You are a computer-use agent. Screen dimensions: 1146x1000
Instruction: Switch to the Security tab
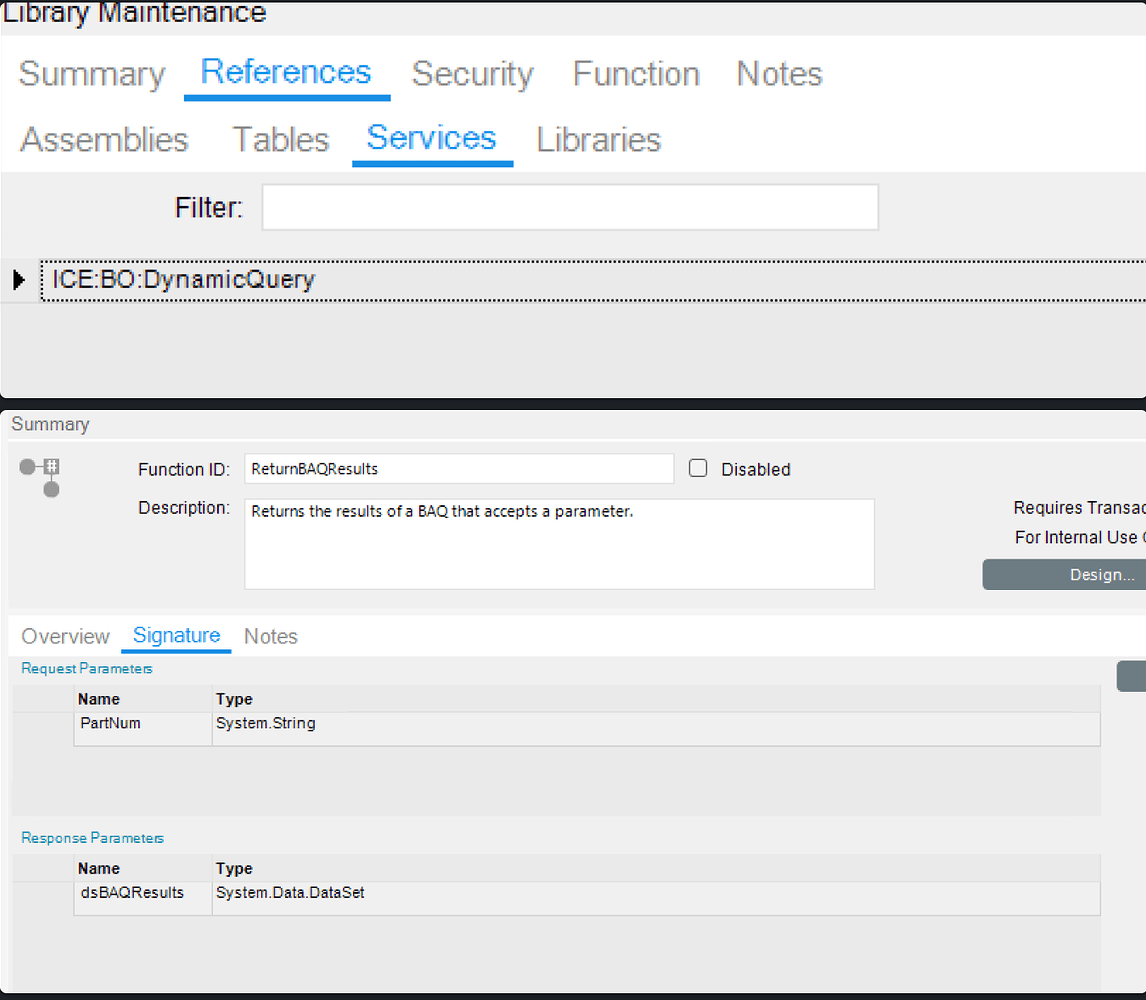472,73
